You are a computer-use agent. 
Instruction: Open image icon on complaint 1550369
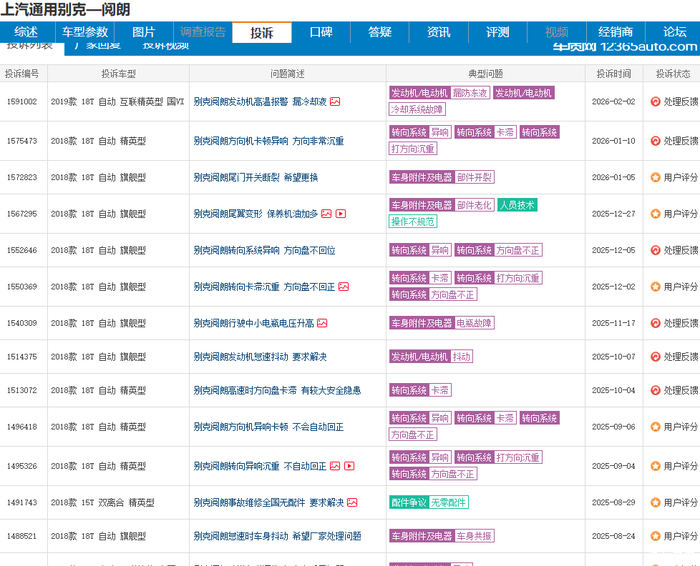344,287
